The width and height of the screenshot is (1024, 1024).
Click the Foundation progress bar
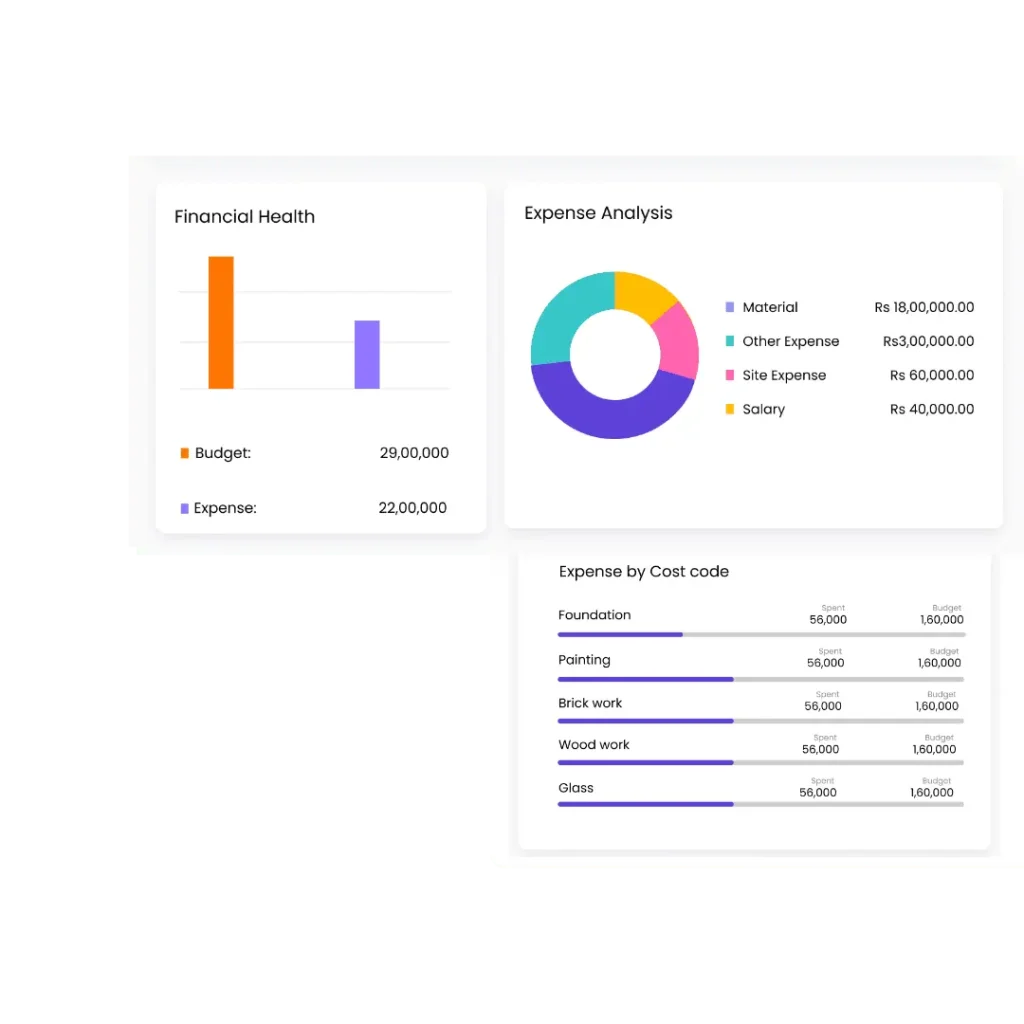click(x=761, y=634)
